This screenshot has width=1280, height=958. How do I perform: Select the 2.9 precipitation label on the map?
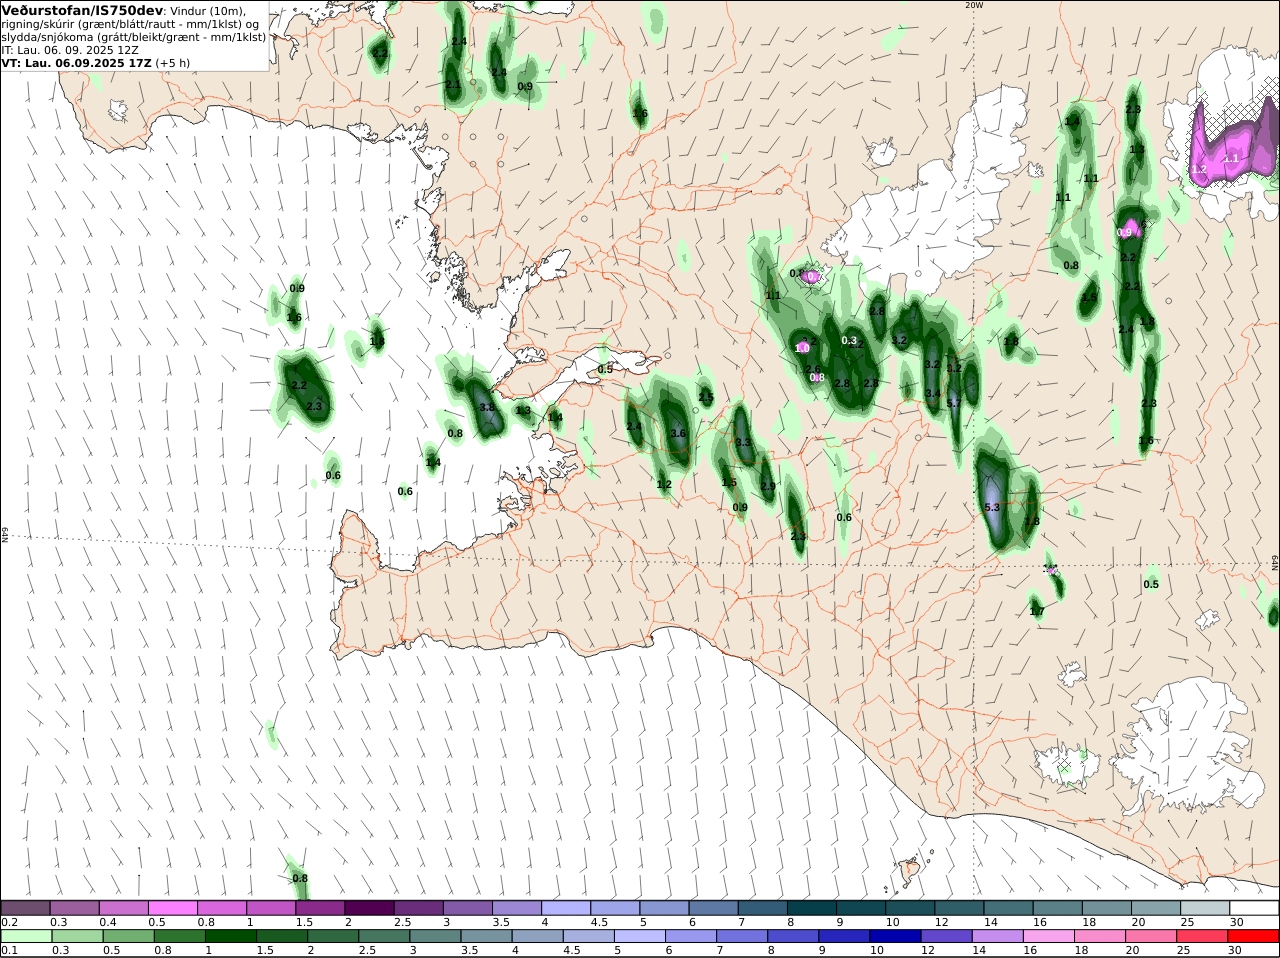click(768, 486)
